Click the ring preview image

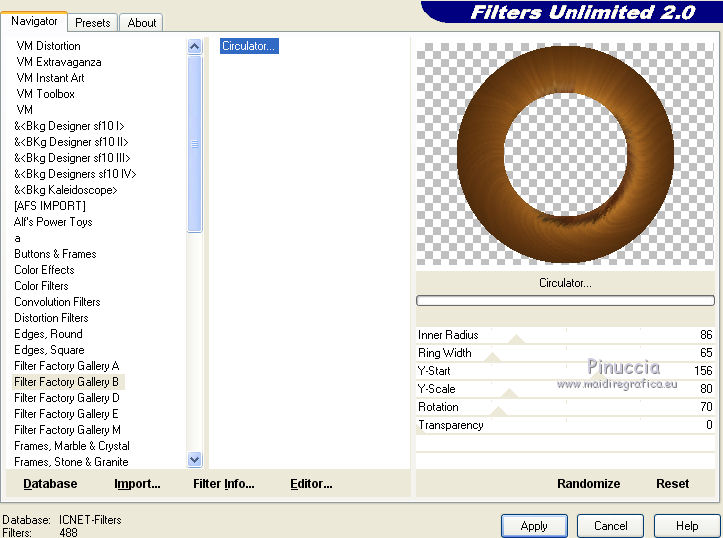point(565,154)
